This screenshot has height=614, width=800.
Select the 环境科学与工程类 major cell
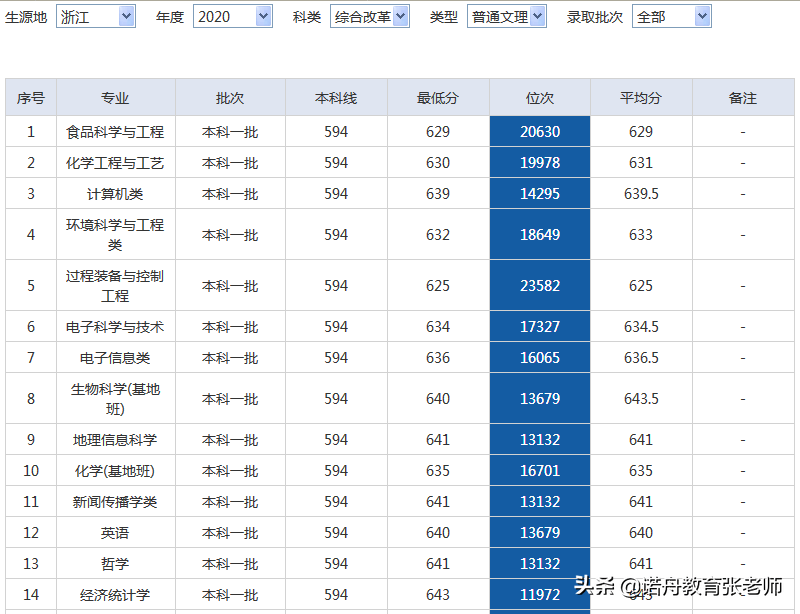[115, 235]
